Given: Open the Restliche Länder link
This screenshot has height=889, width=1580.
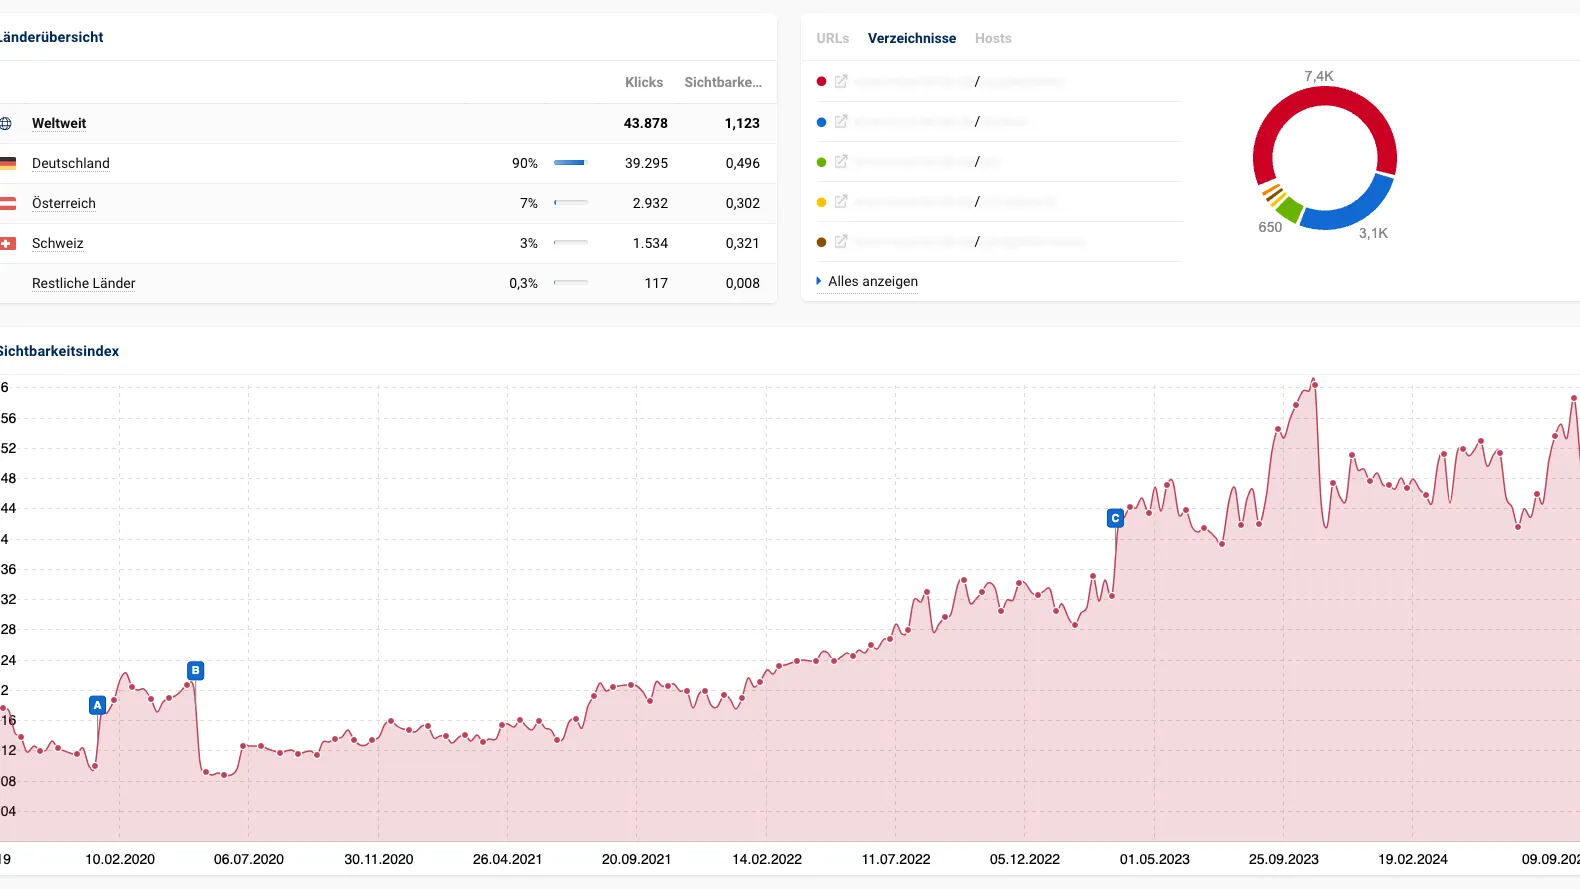Looking at the screenshot, I should (x=84, y=283).
